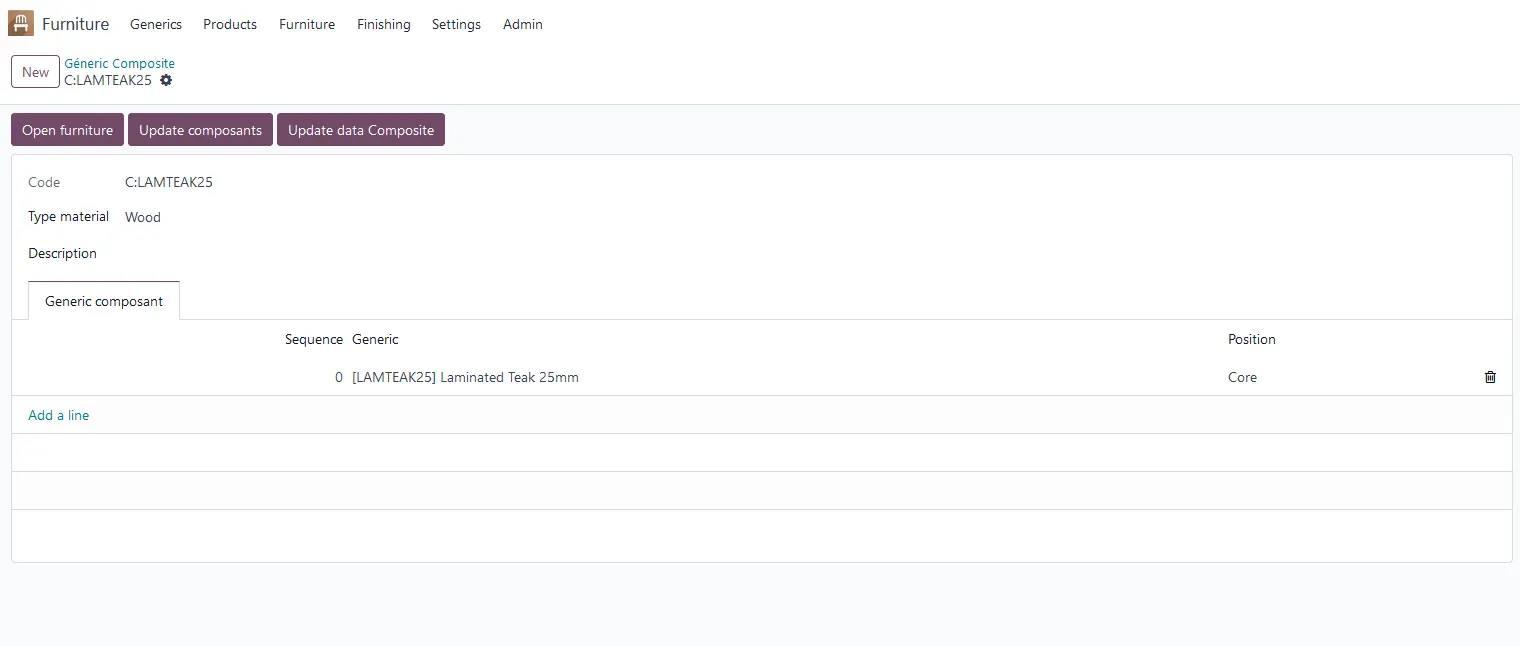The width and height of the screenshot is (1520, 646).
Task: Click Update composants button
Action: [200, 130]
